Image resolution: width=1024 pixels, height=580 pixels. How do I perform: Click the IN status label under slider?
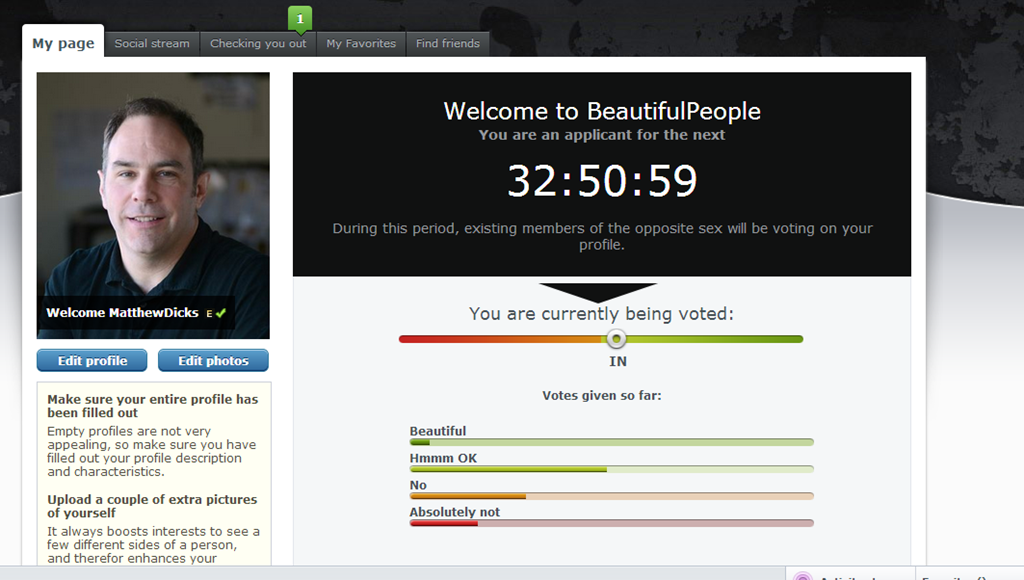point(618,361)
